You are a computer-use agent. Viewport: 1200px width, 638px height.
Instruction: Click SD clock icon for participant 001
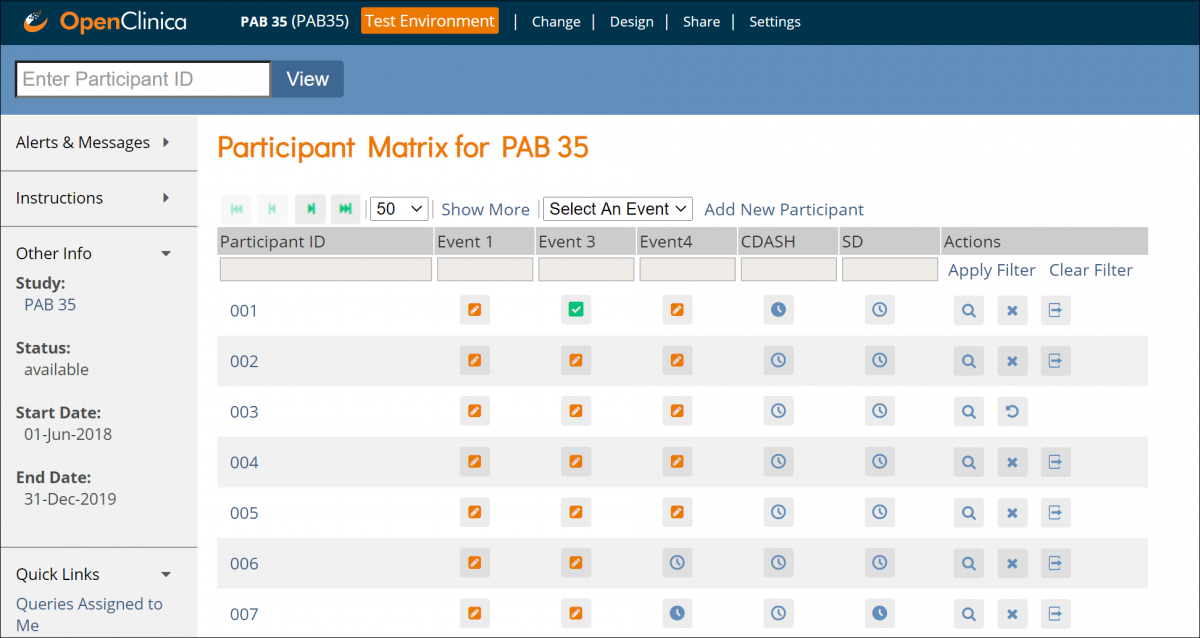tap(879, 310)
